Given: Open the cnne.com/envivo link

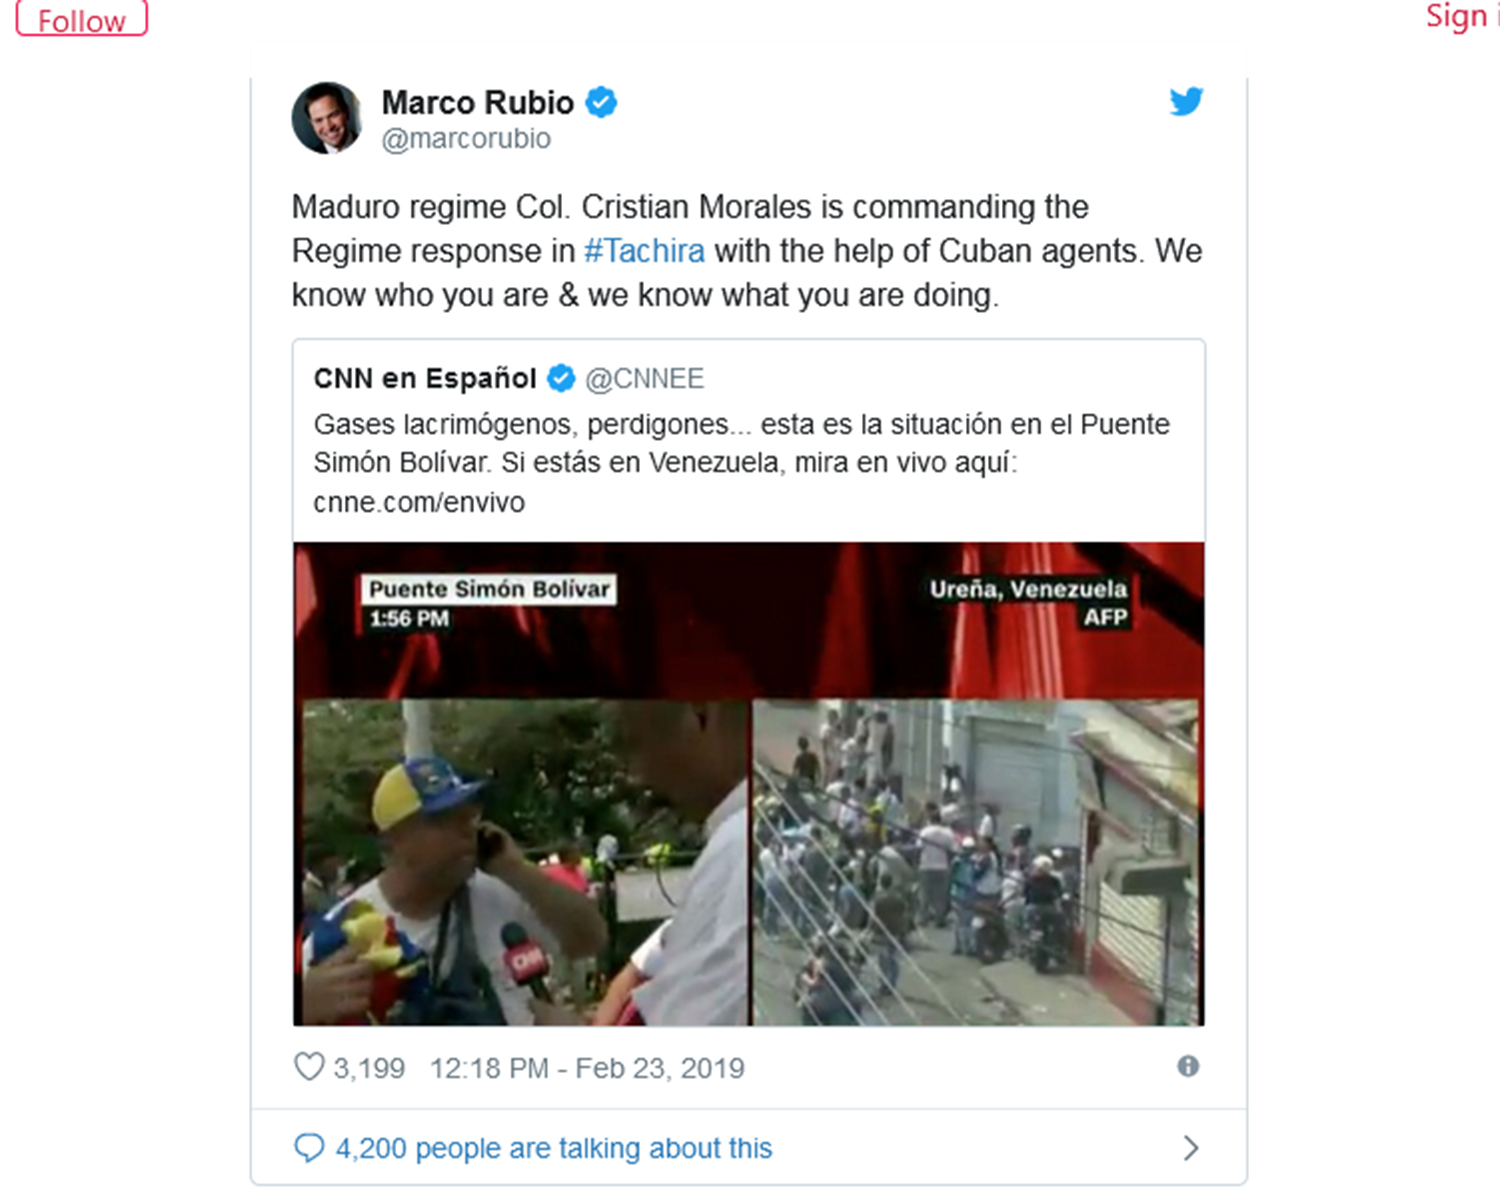Looking at the screenshot, I should [419, 502].
